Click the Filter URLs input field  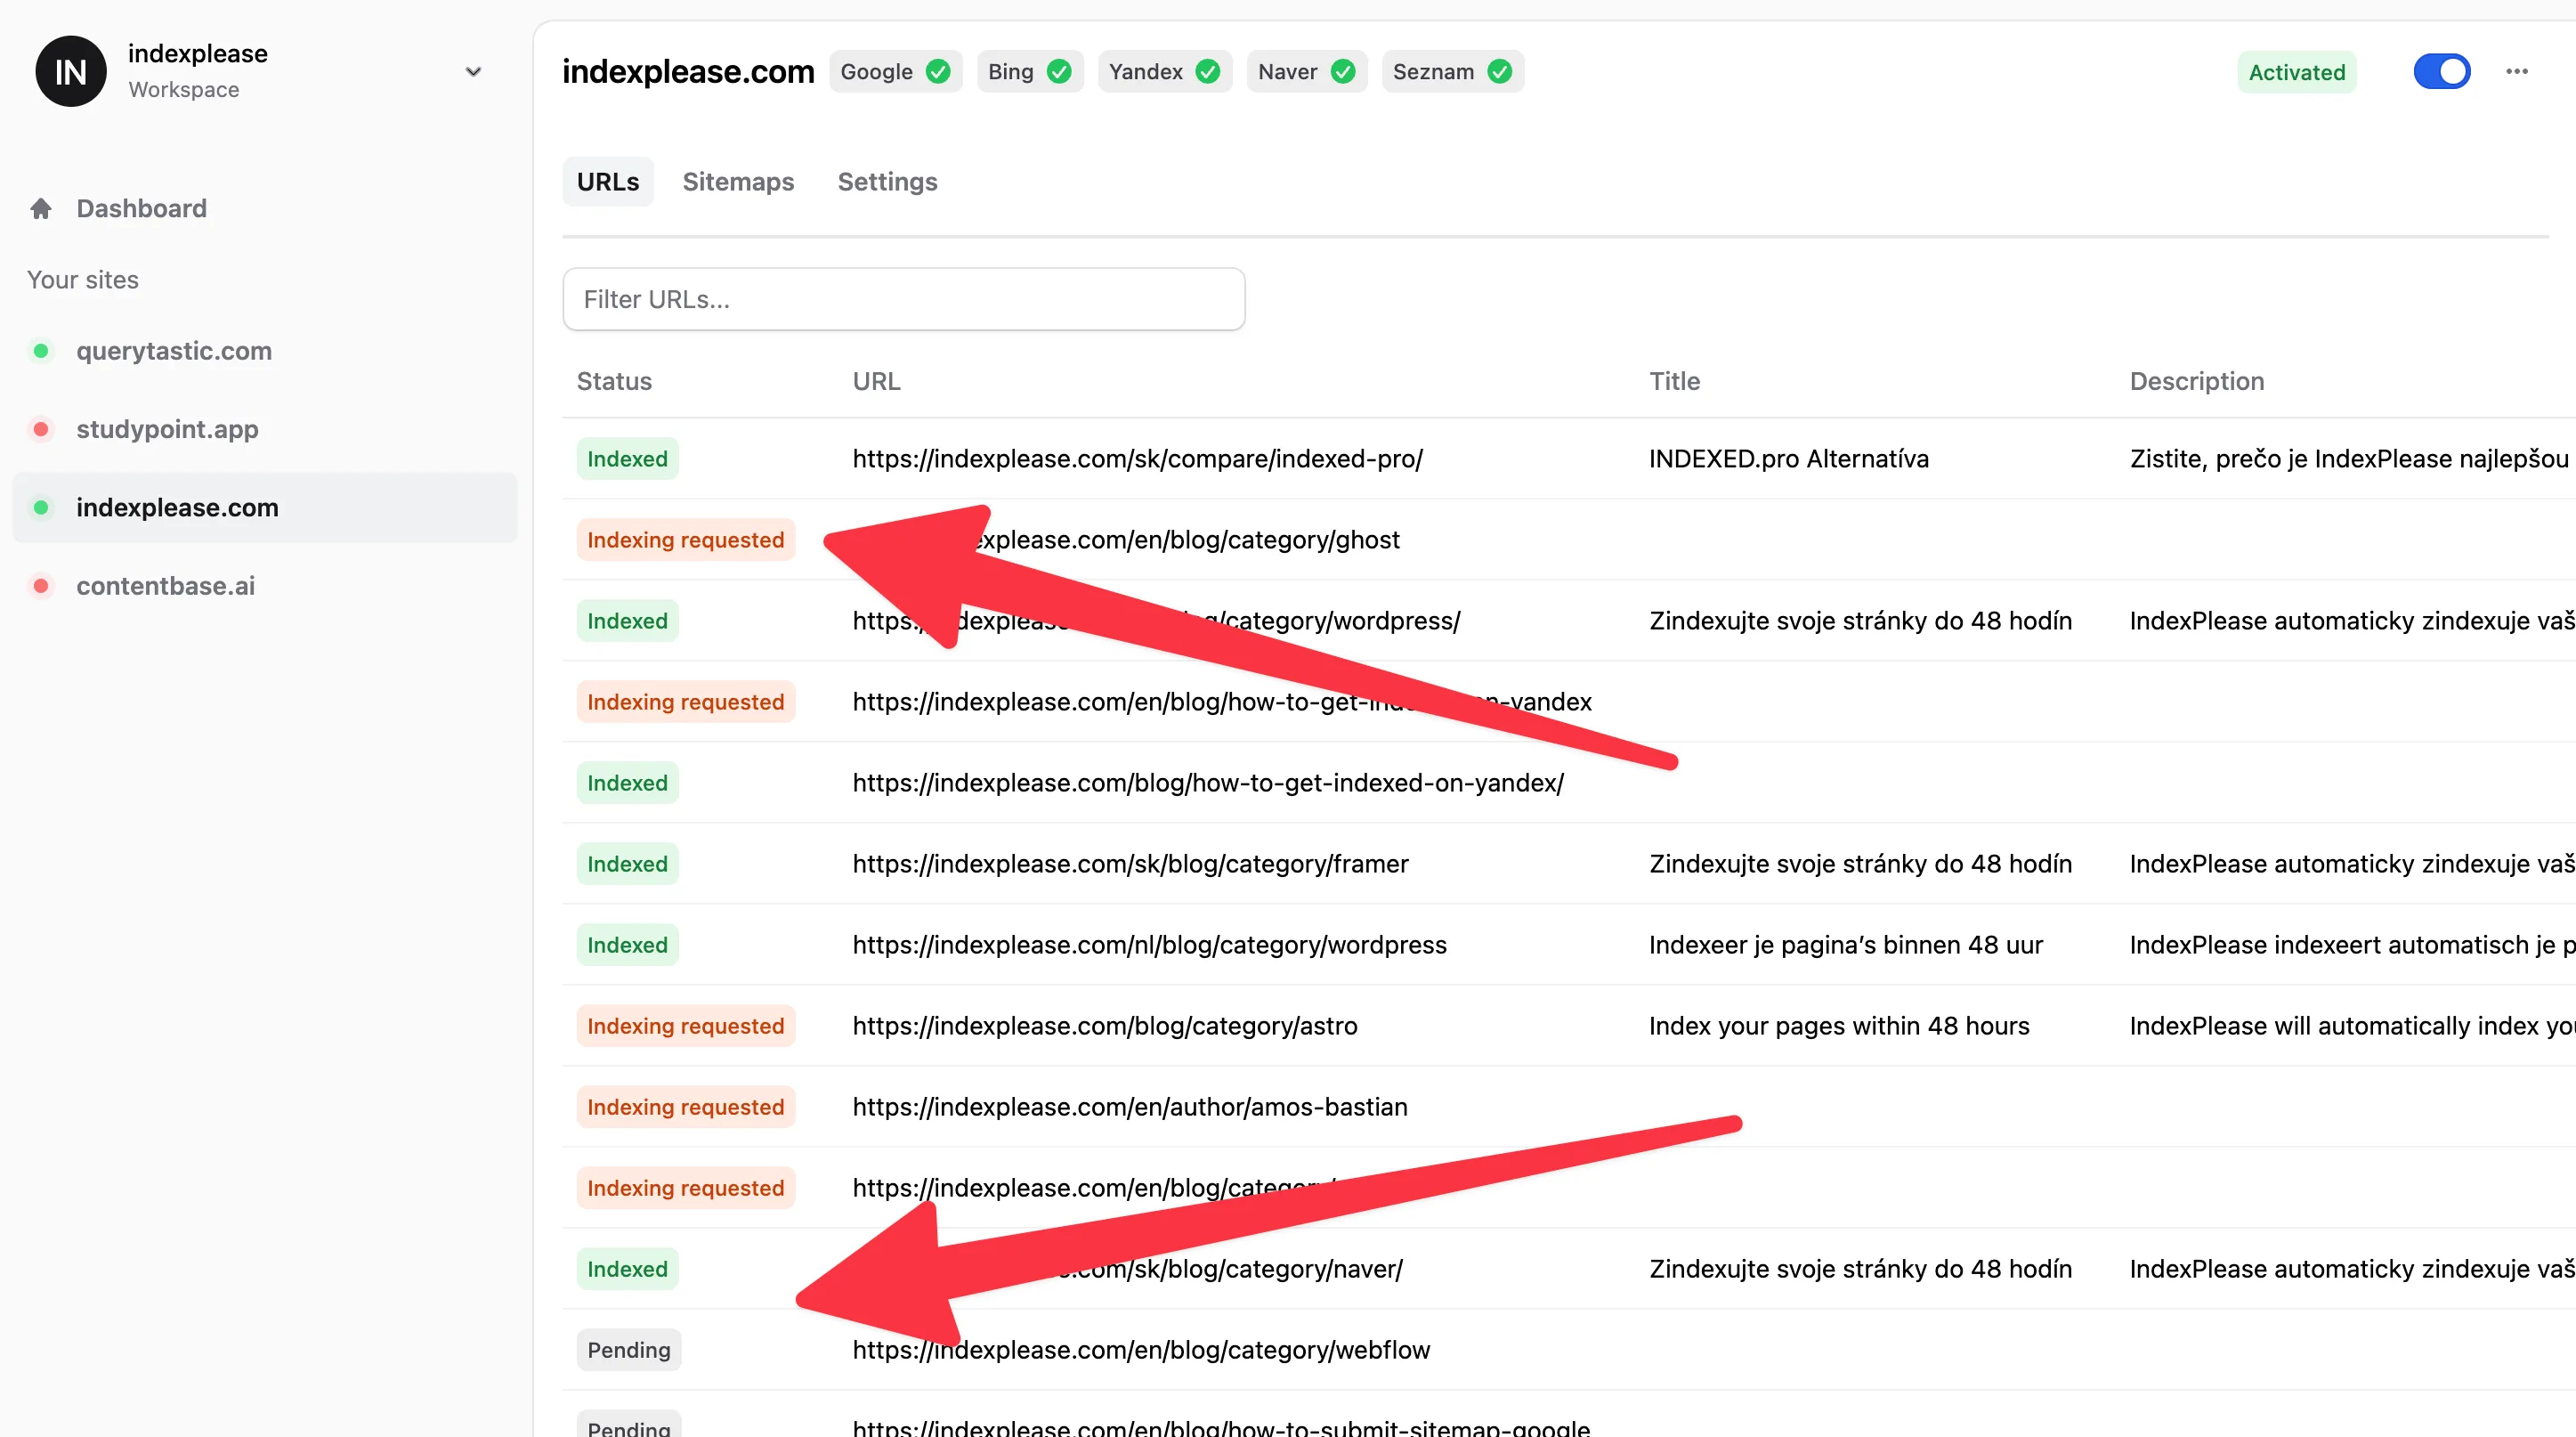(x=903, y=297)
